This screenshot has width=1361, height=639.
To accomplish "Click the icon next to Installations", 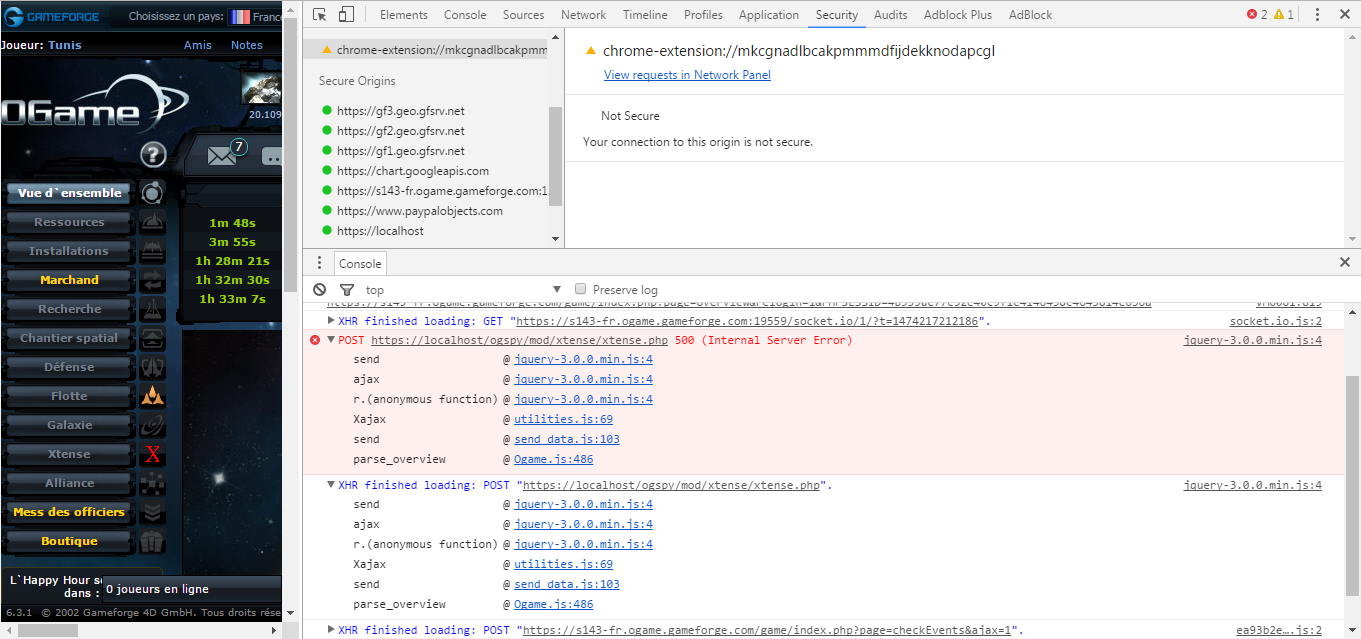I will pyautogui.click(x=152, y=251).
